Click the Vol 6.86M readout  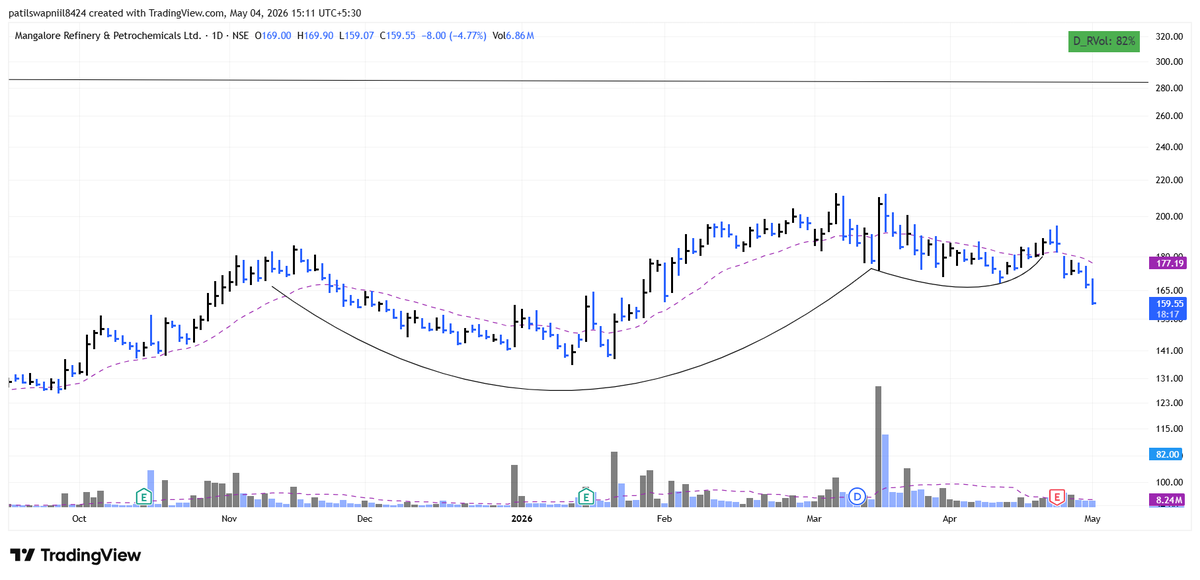(514, 36)
